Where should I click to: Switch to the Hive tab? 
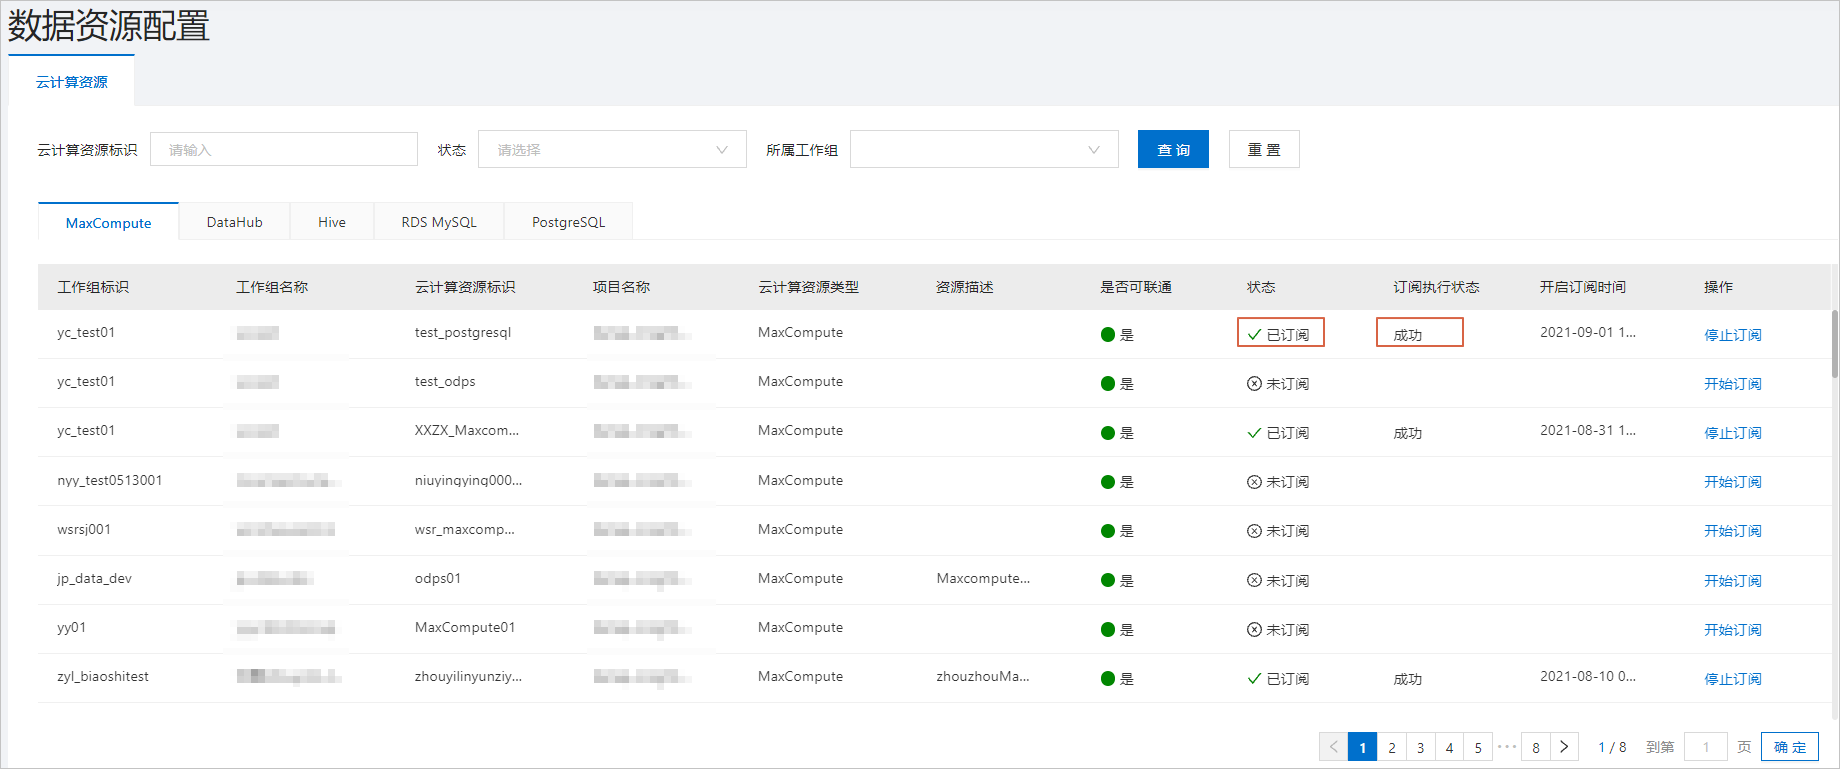click(332, 222)
